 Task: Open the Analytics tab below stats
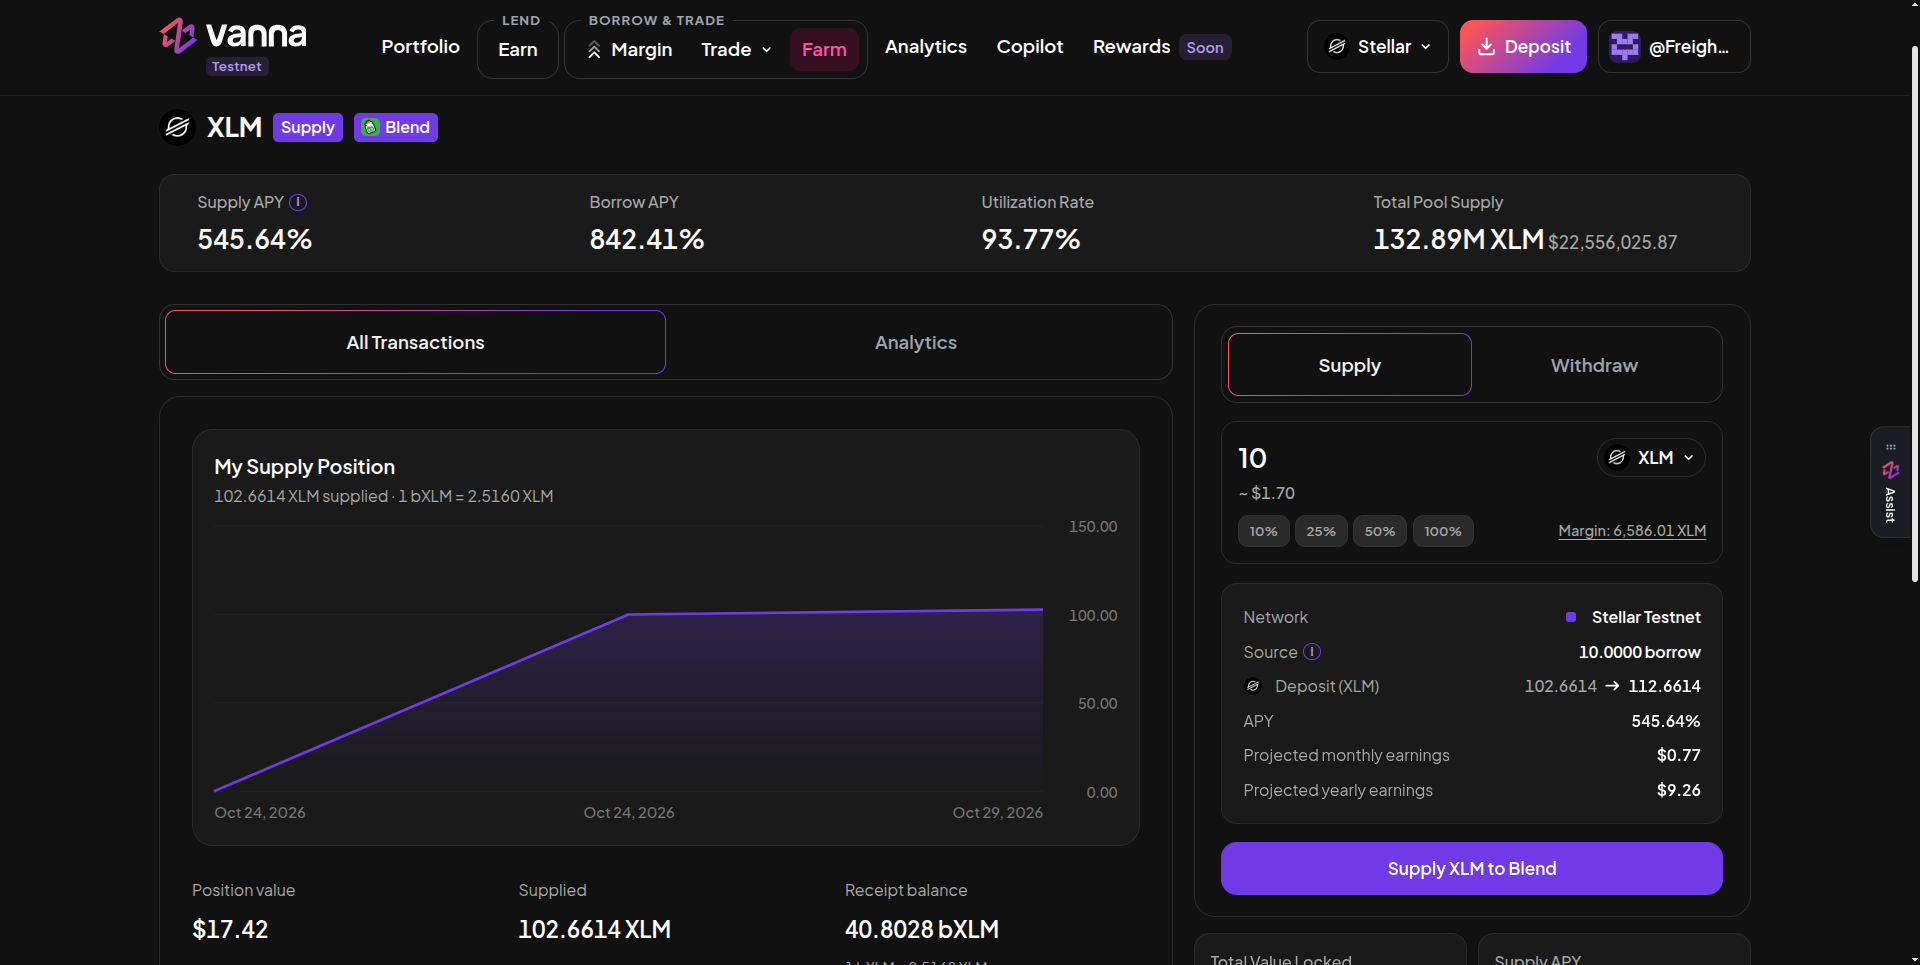[916, 343]
